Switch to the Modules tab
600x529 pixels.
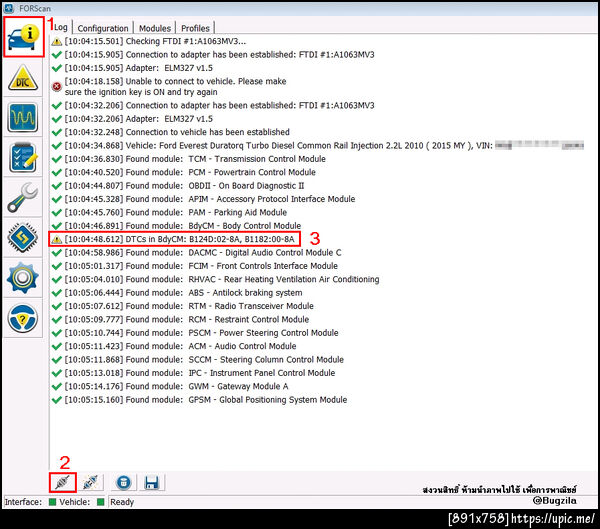pyautogui.click(x=155, y=28)
